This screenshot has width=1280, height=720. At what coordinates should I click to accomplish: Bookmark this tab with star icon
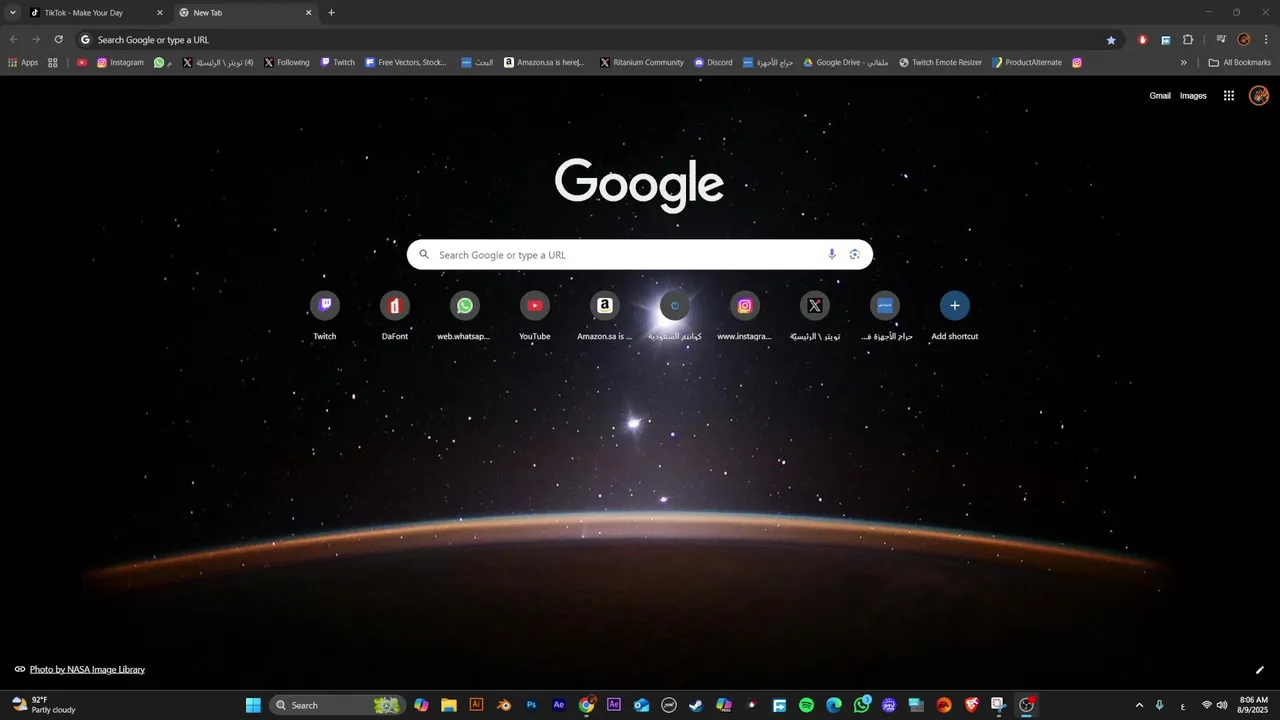(x=1111, y=40)
